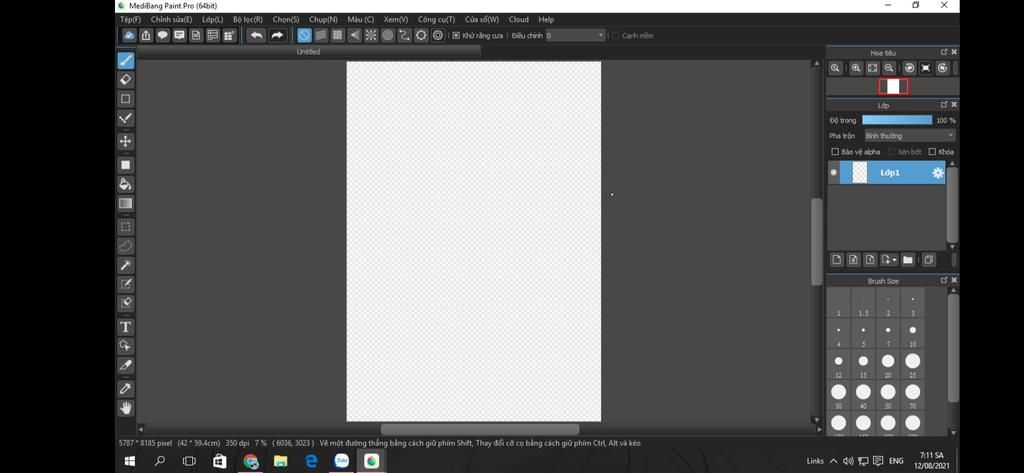
Task: Select the Fill rectangle tool
Action: click(125, 165)
